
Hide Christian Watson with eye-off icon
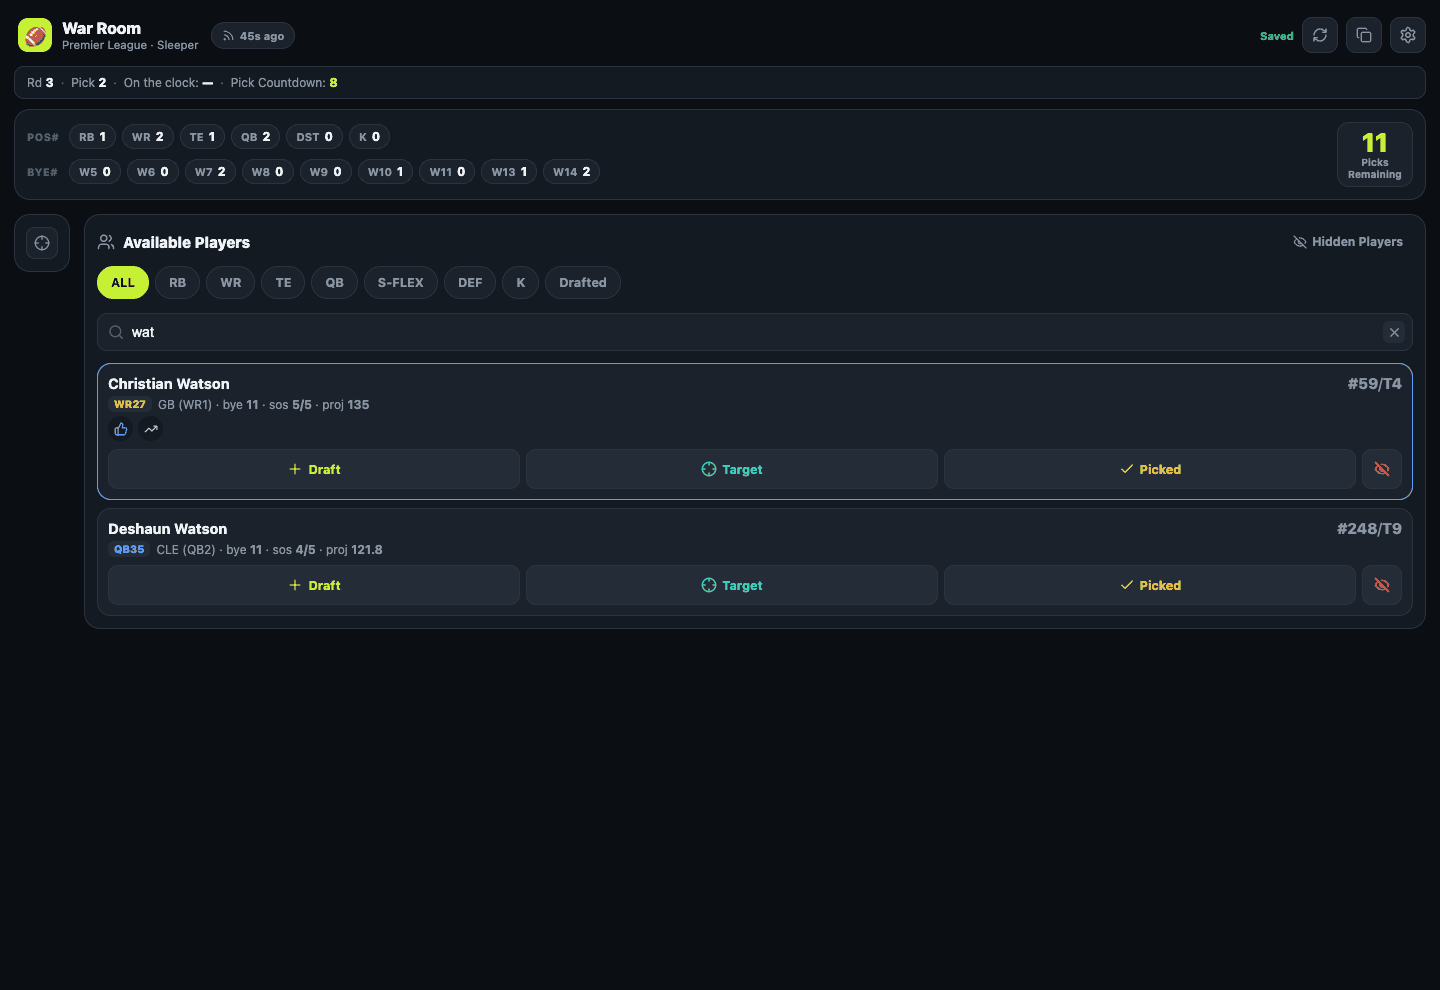point(1382,469)
